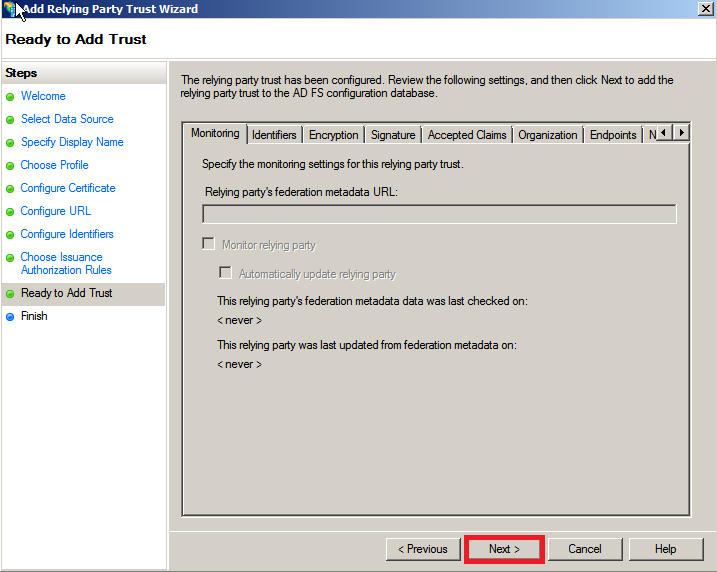The width and height of the screenshot is (717, 572).
Task: Go to the Specify Display Name step
Action: pos(72,142)
